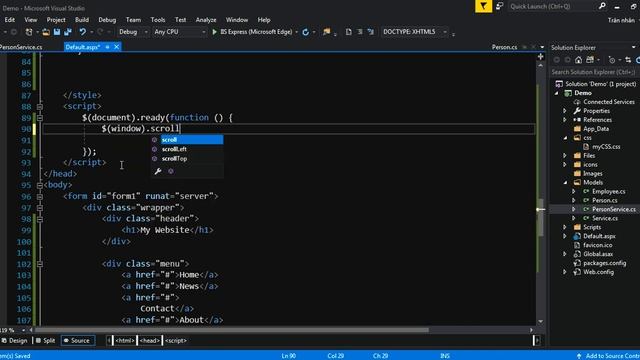Click the Solution Explorer Back arrow icon
This screenshot has width=640, height=360.
click(556, 60)
